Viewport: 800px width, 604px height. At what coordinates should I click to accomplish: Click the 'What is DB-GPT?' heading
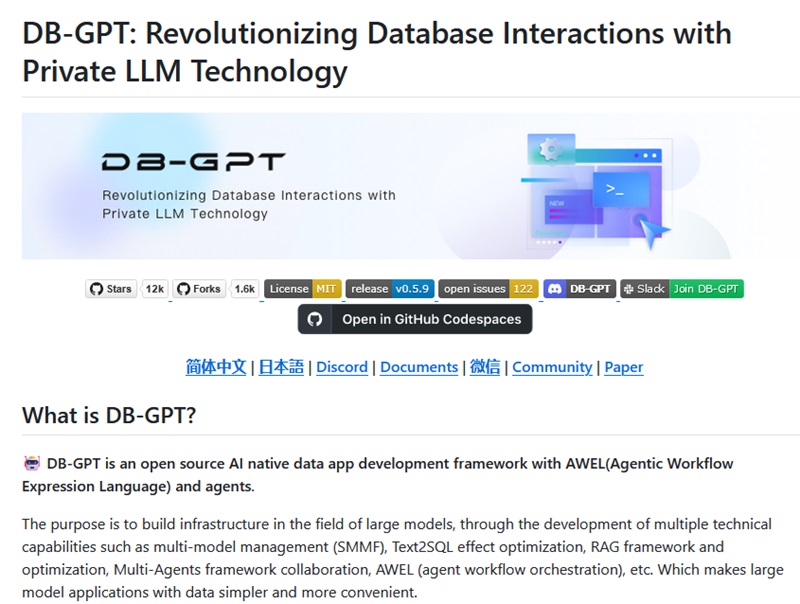[x=109, y=415]
